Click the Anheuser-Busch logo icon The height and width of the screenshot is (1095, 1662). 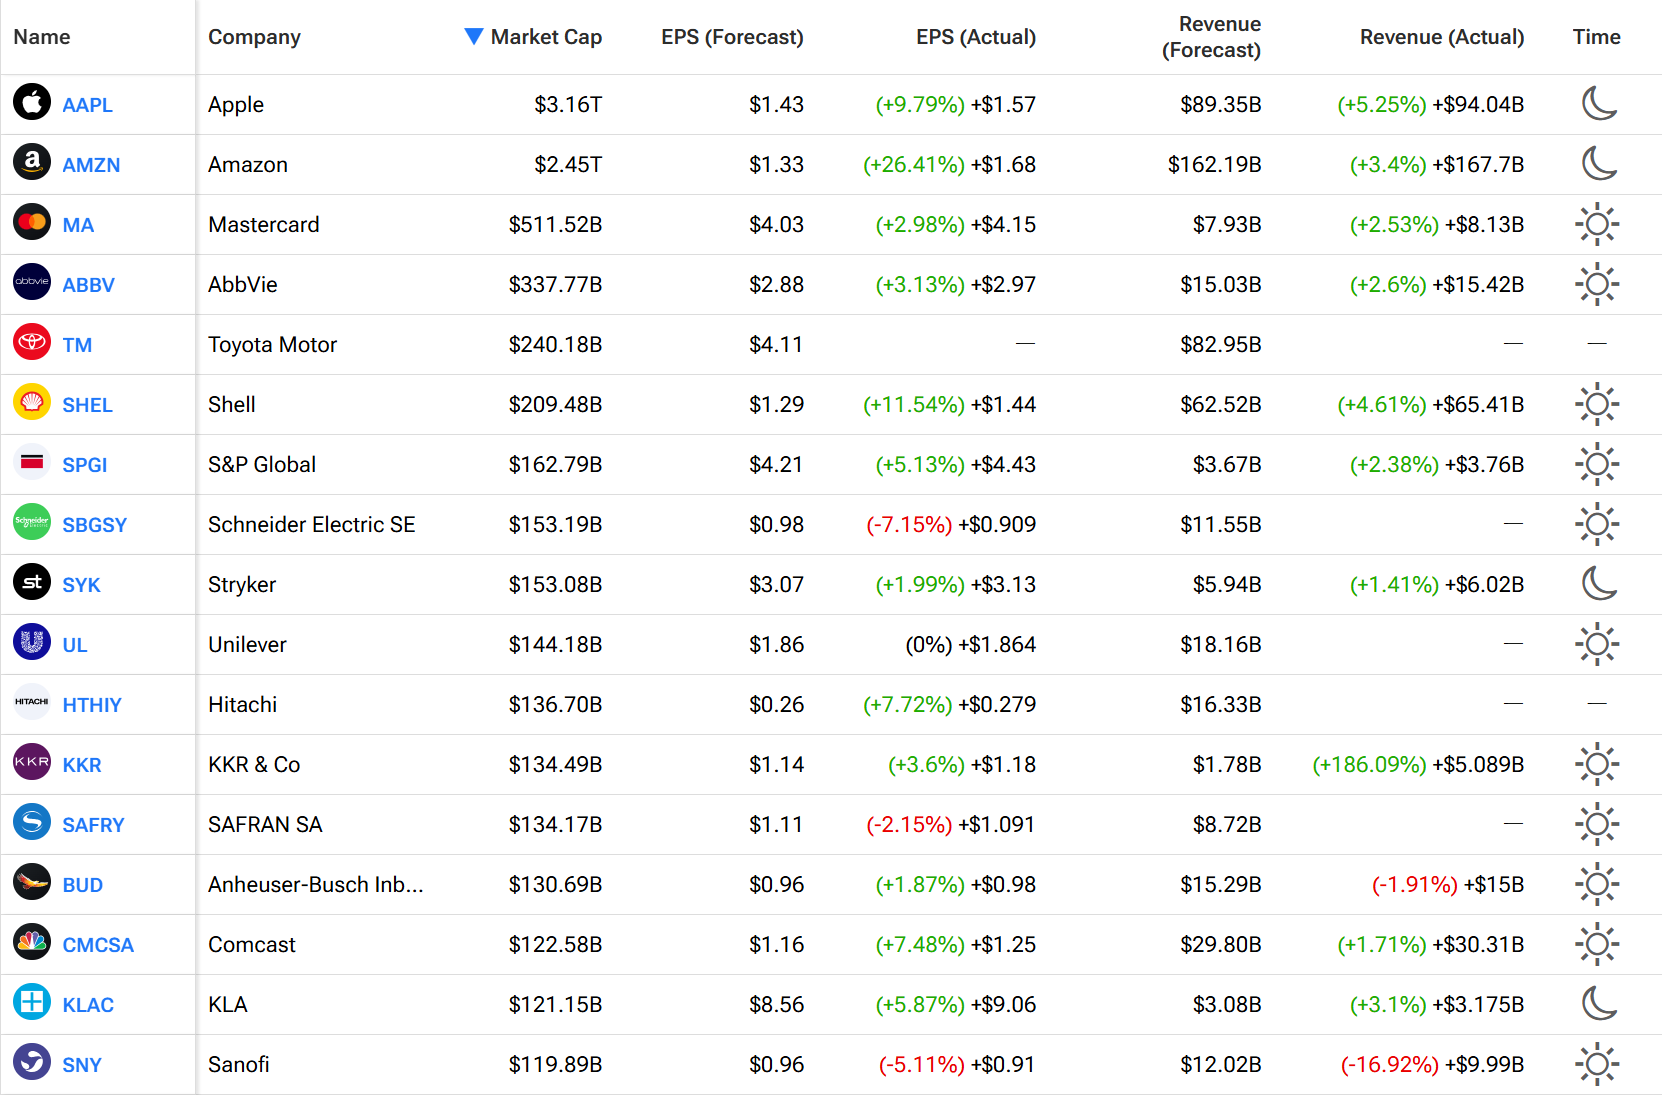point(32,882)
